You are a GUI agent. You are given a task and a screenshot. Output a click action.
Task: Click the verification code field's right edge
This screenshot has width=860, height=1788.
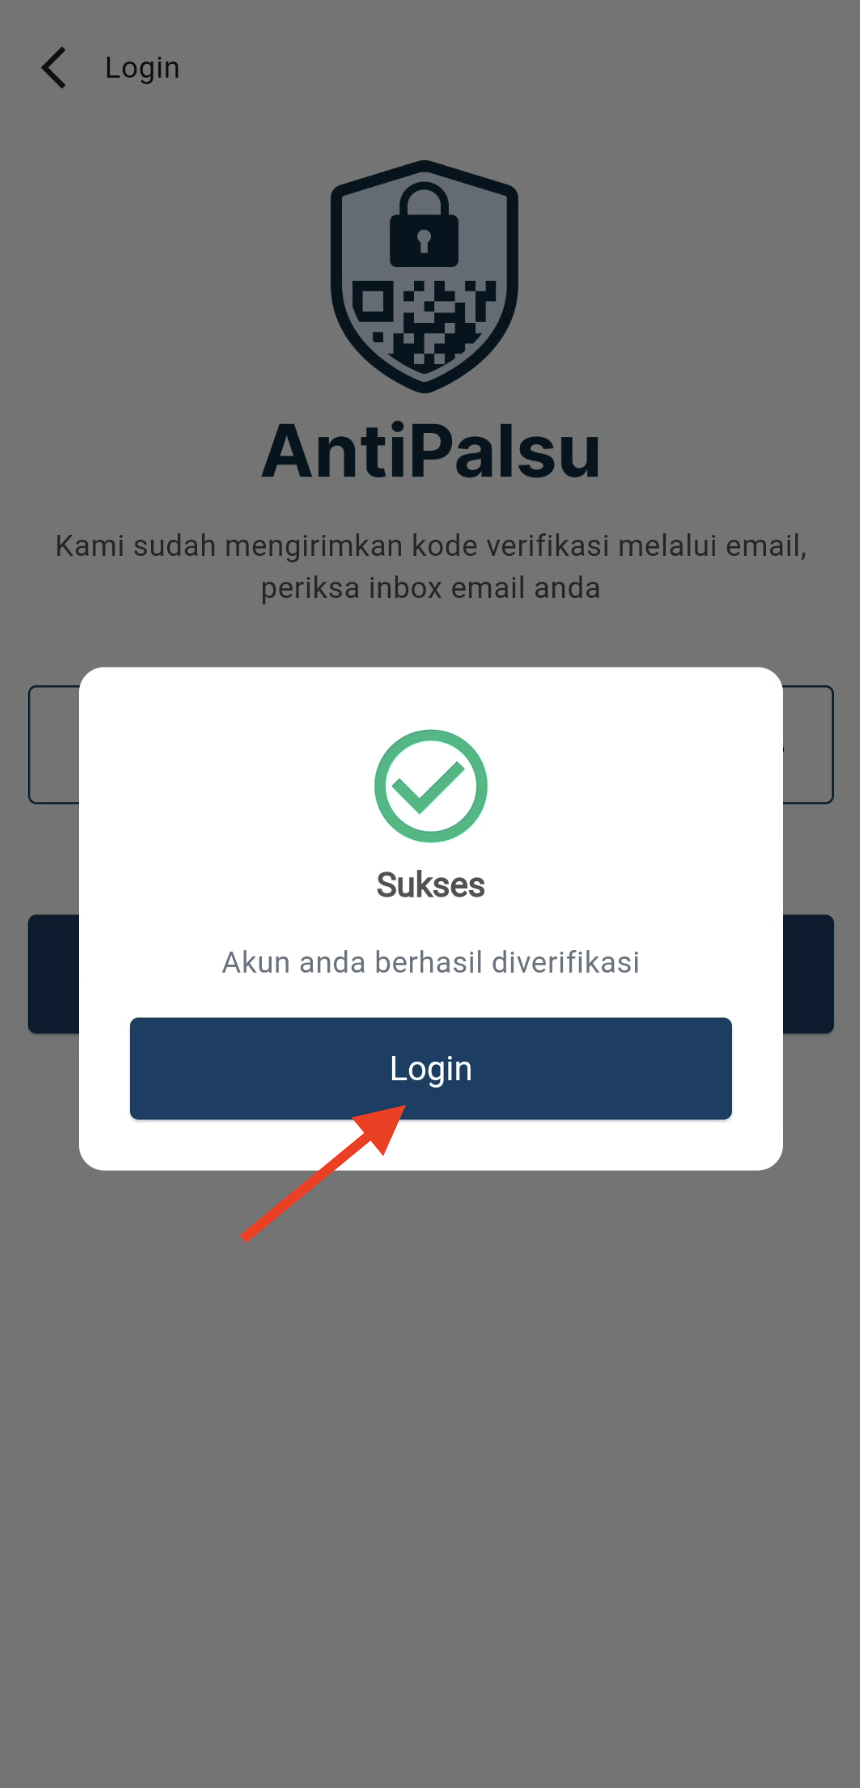[808, 744]
